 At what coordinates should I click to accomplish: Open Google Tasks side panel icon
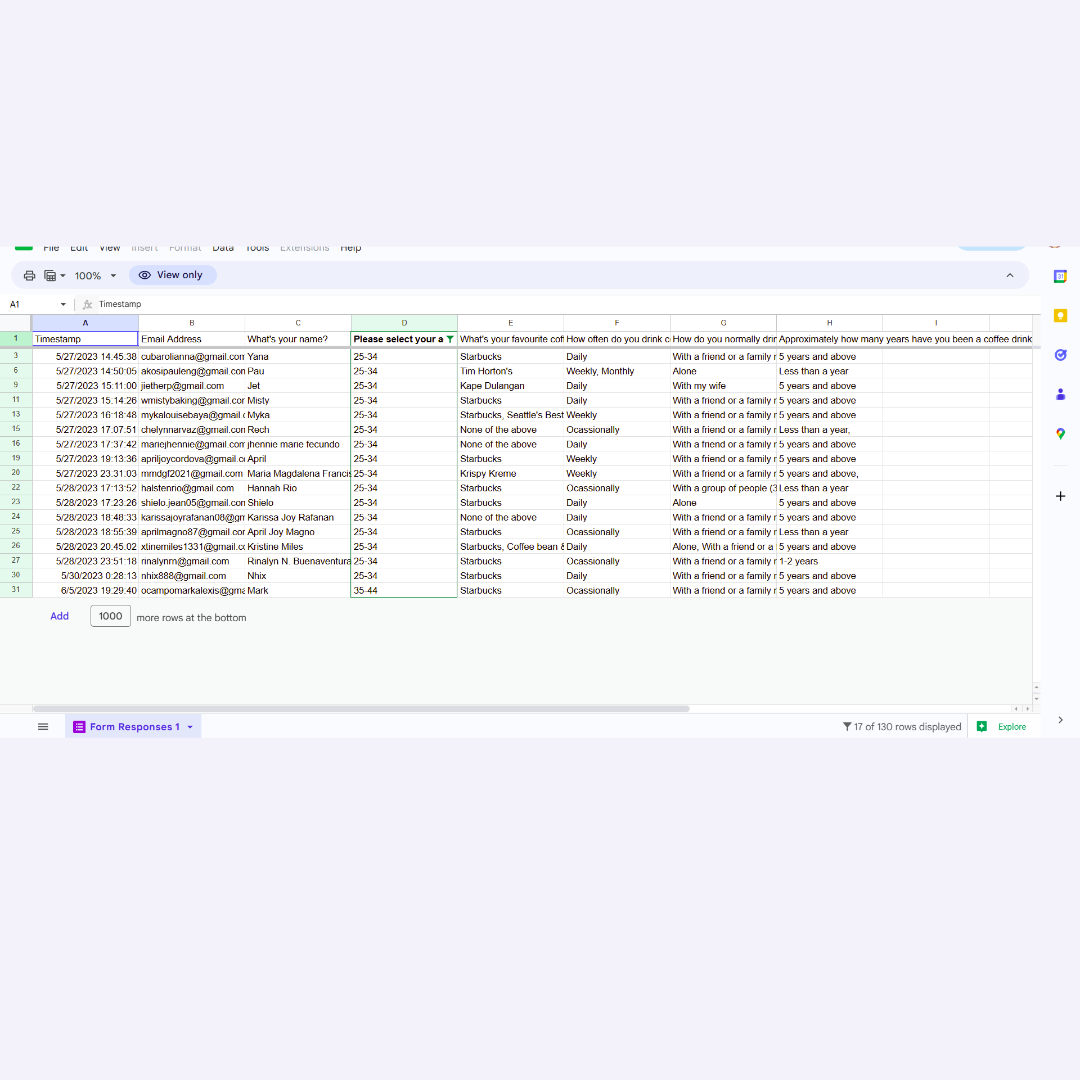(1060, 355)
